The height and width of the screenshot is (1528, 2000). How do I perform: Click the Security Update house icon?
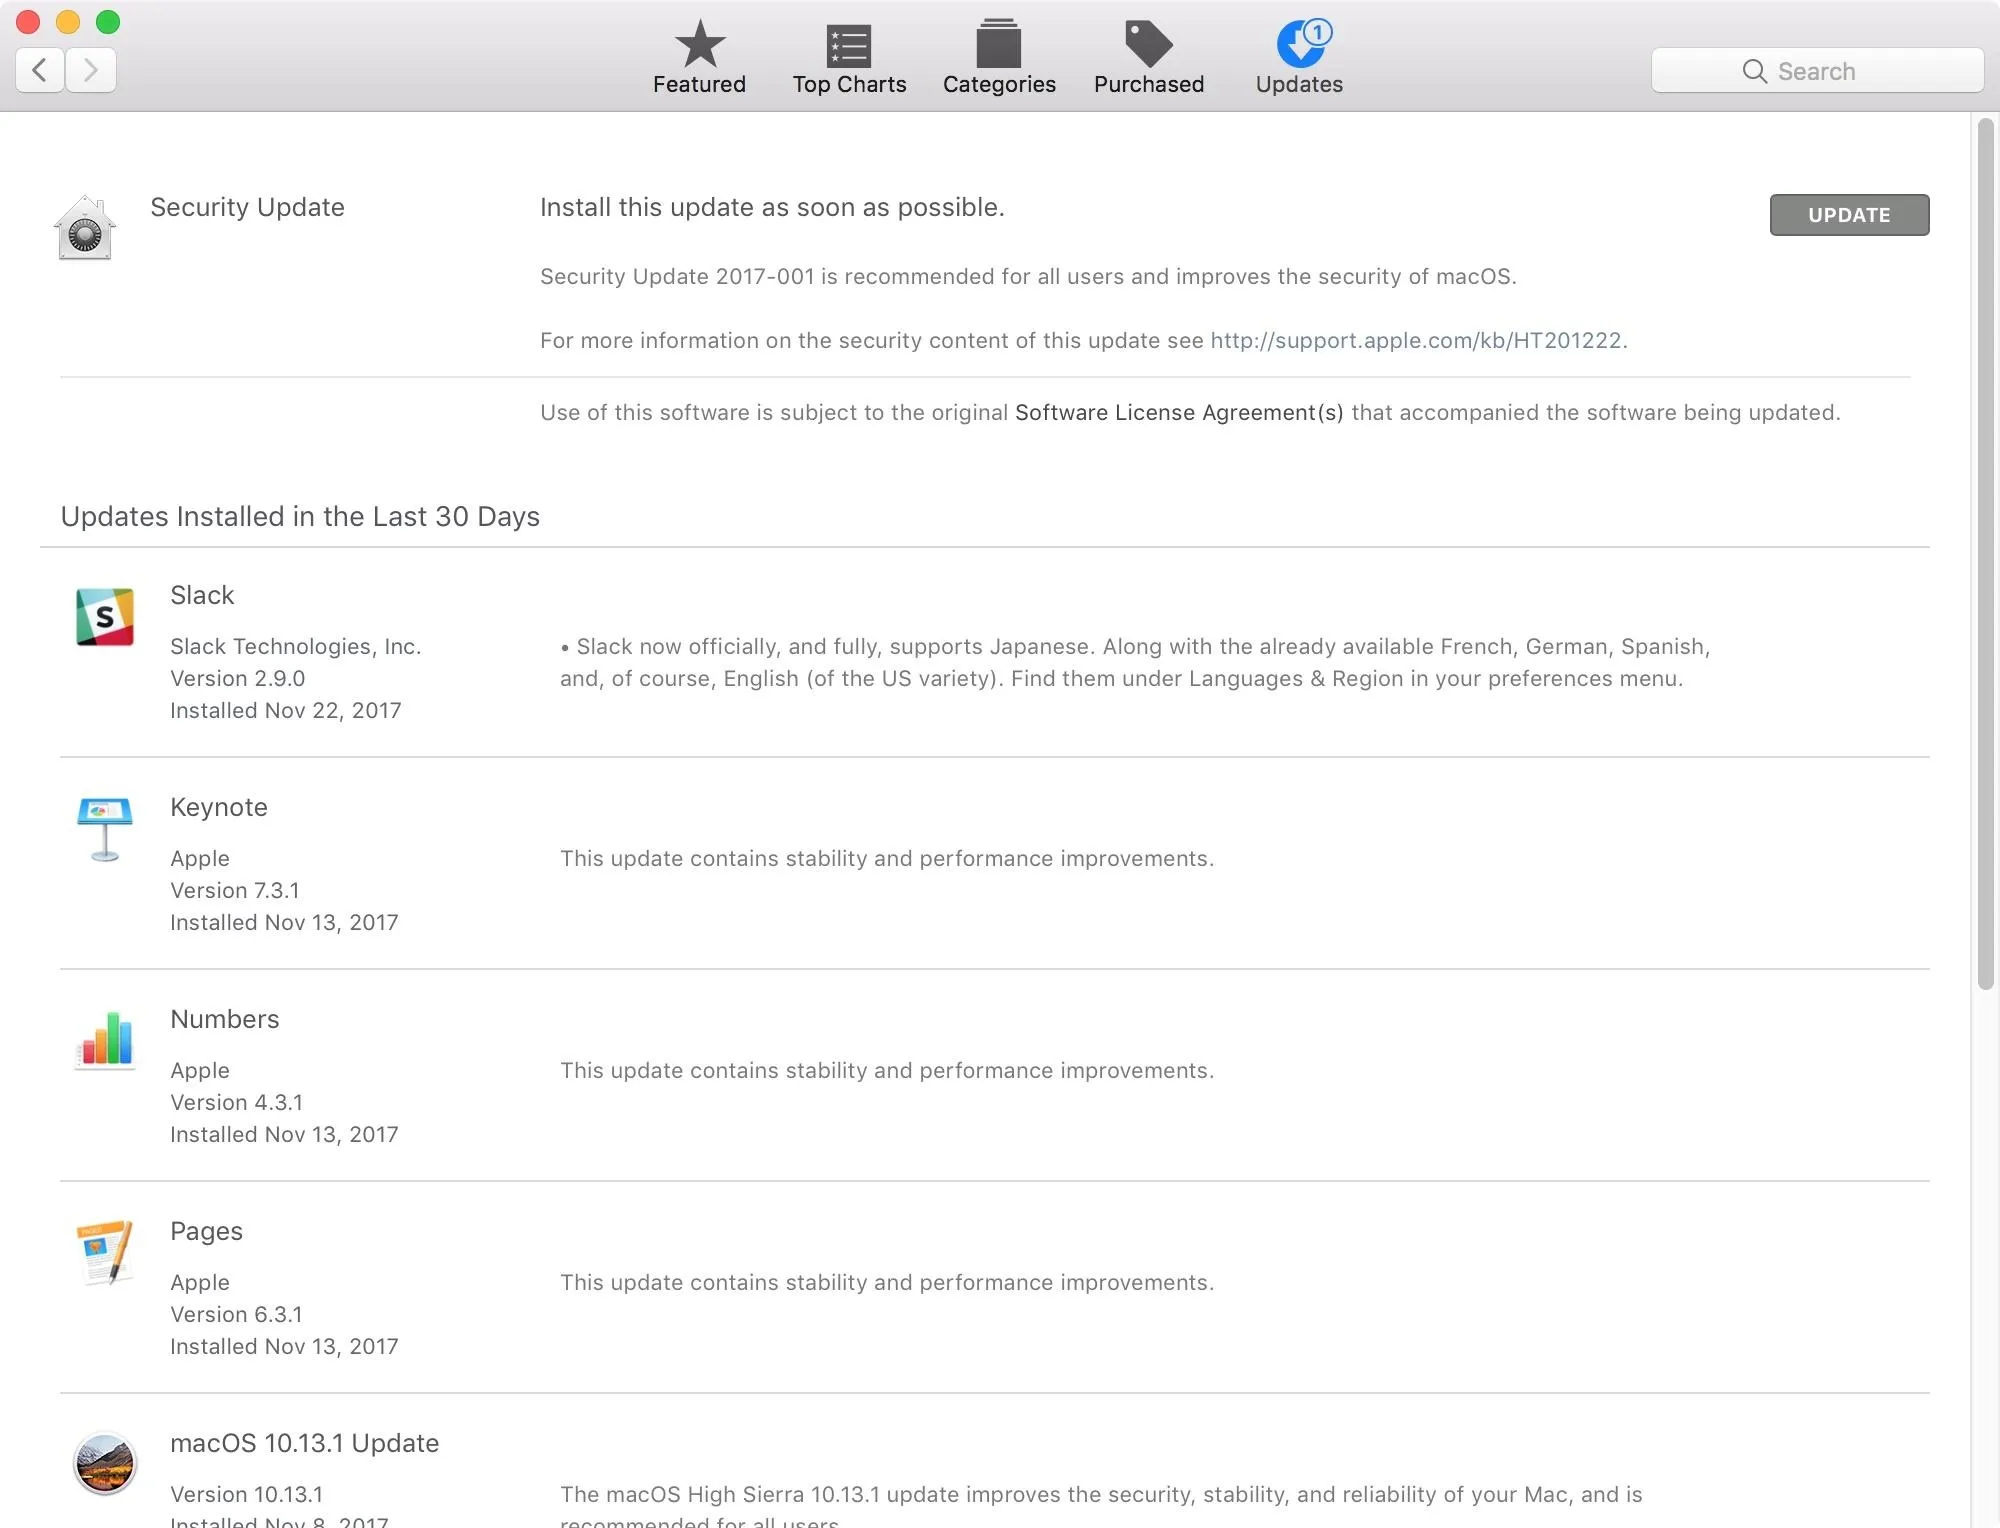85,228
